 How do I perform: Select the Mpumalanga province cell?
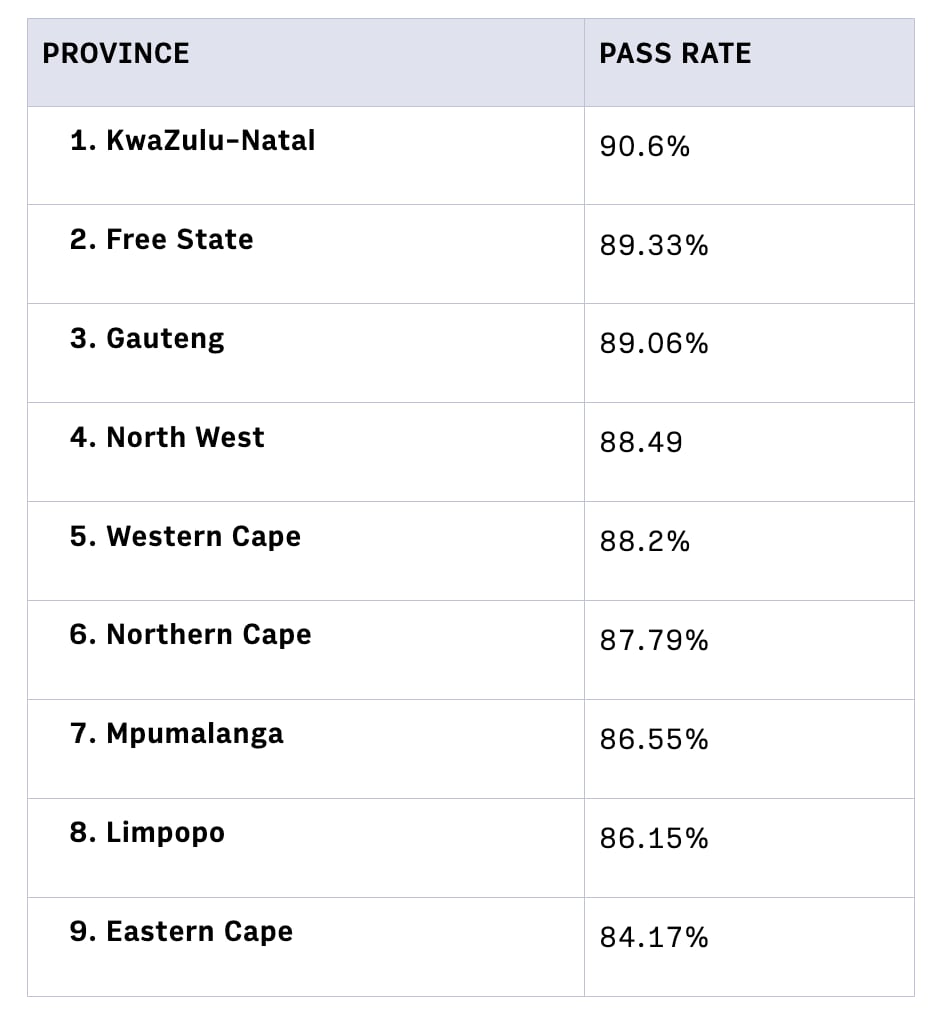pyautogui.click(x=176, y=734)
